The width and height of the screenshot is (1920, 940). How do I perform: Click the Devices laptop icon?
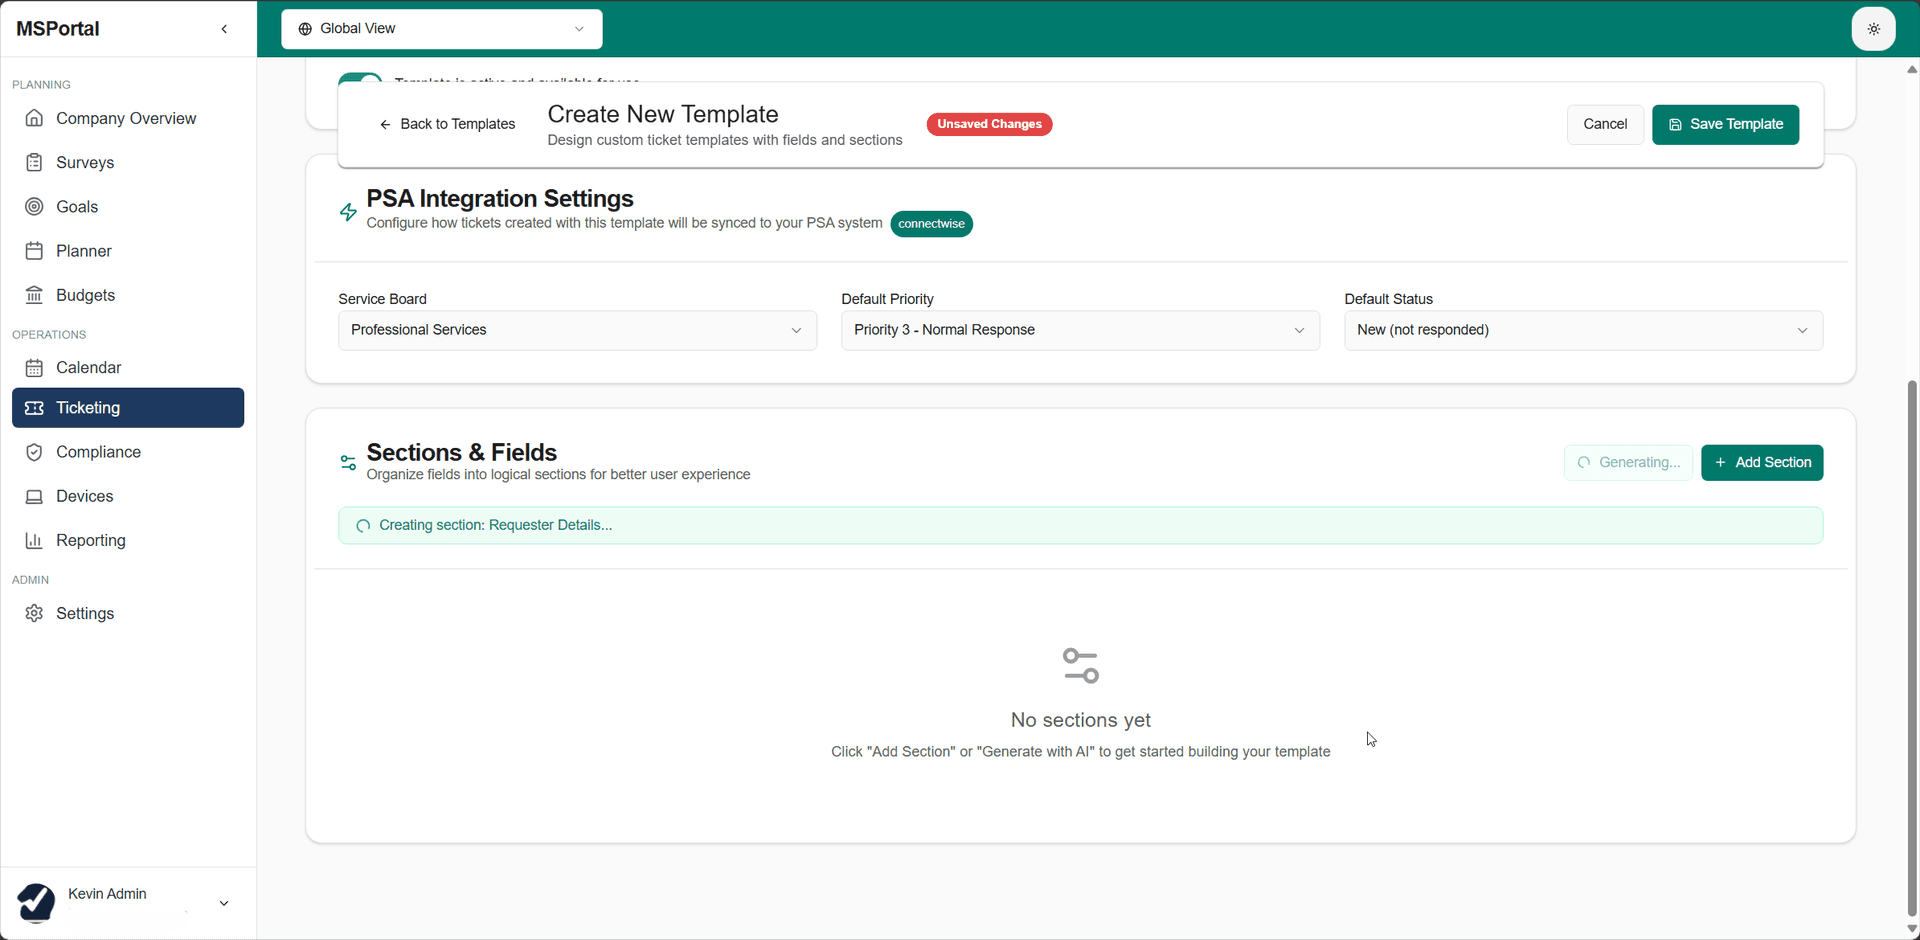click(x=34, y=496)
